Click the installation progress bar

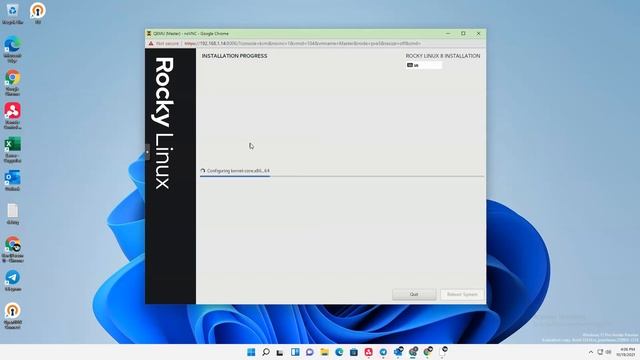click(x=342, y=176)
